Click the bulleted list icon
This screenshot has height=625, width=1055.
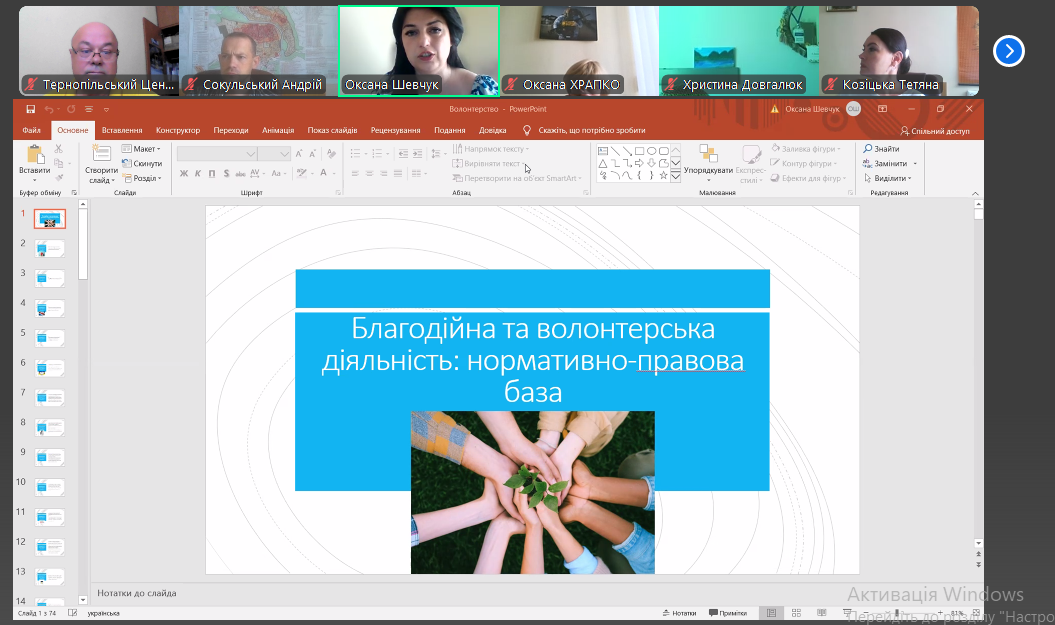click(356, 154)
